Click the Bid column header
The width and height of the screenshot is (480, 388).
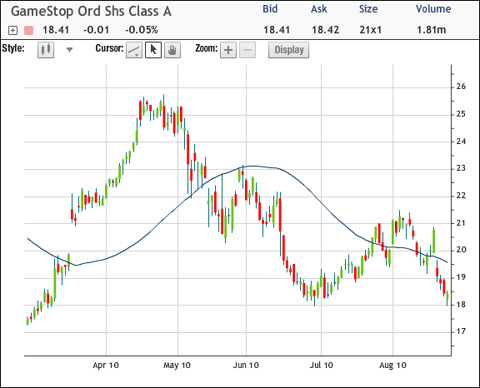270,9
